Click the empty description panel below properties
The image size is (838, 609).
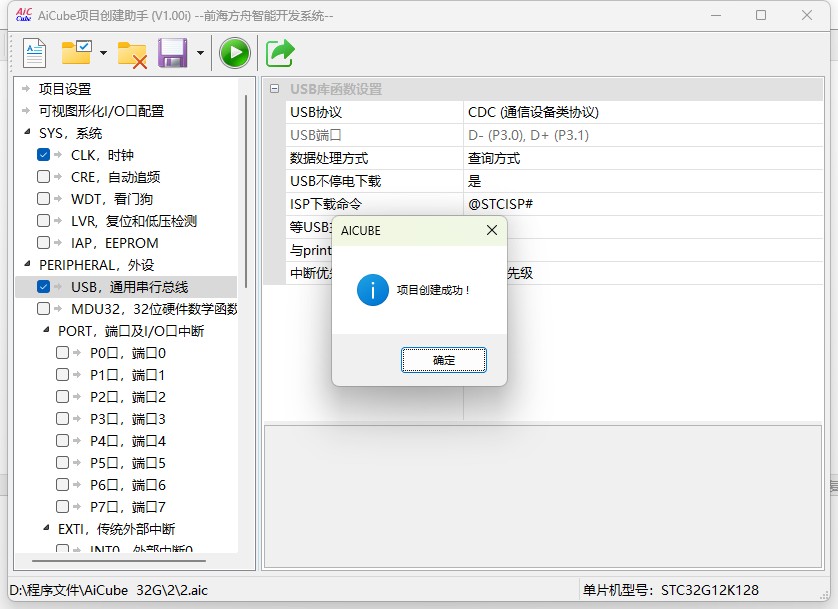click(x=542, y=497)
